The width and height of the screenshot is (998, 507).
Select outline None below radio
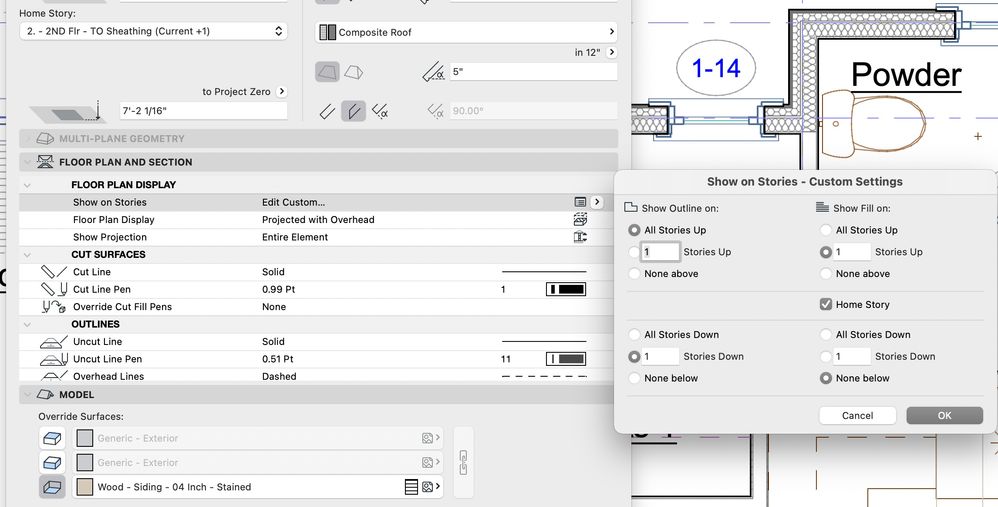click(x=634, y=378)
